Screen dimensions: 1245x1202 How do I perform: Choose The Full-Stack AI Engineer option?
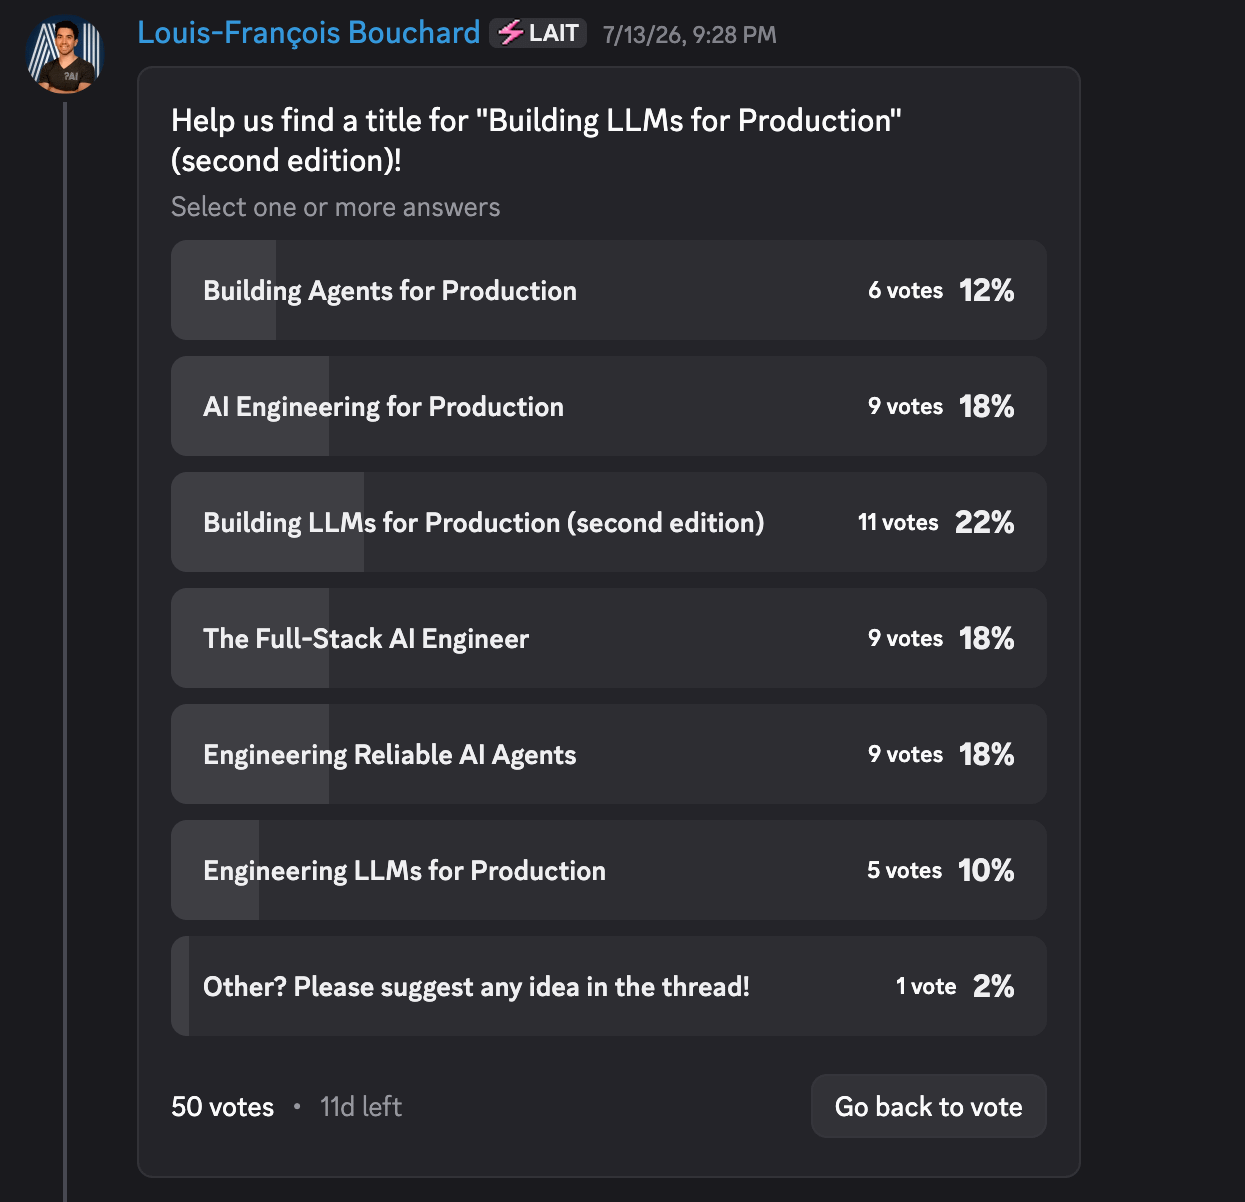[609, 638]
